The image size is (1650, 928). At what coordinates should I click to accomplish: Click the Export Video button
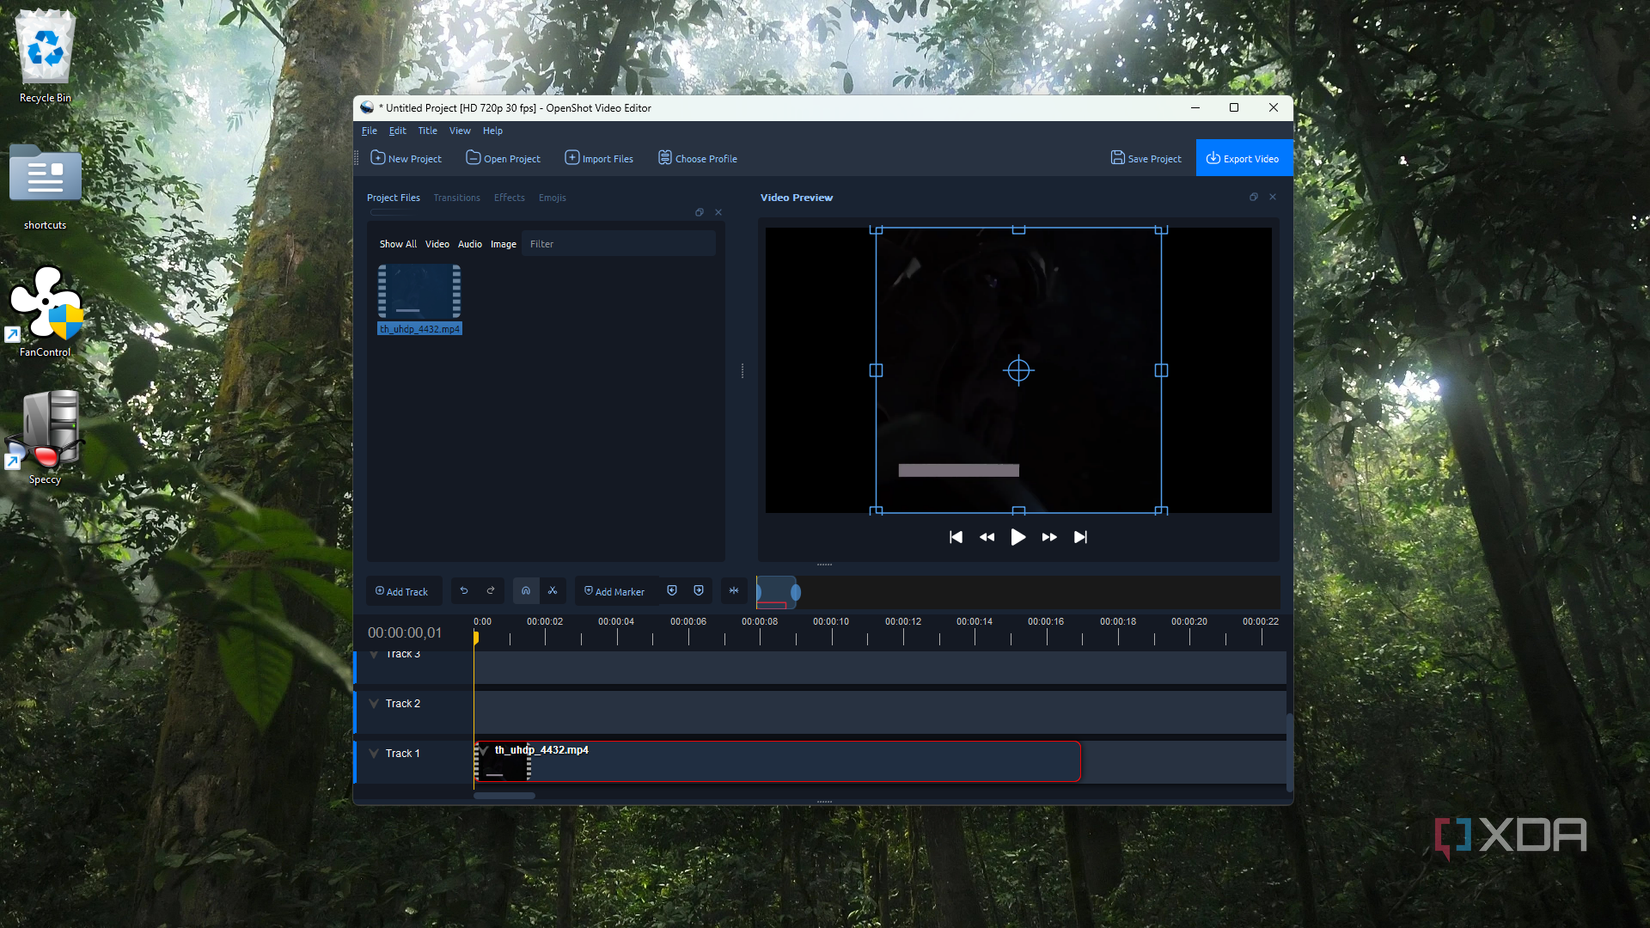[1244, 158]
